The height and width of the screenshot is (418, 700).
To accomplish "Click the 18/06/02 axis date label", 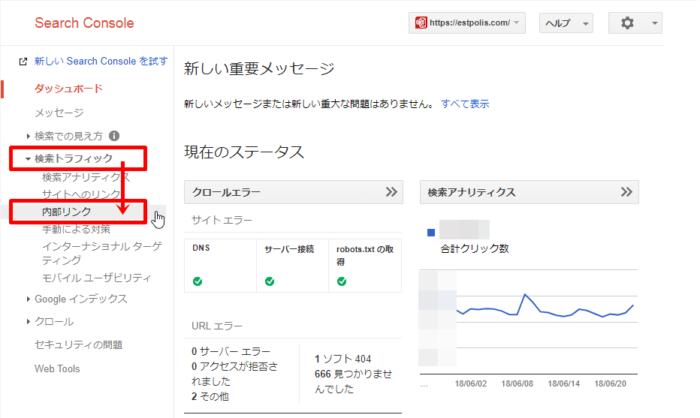I will pos(471,384).
